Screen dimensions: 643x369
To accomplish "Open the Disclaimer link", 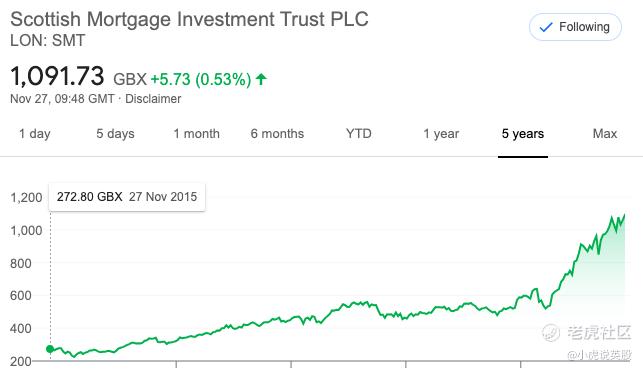I will pos(153,99).
